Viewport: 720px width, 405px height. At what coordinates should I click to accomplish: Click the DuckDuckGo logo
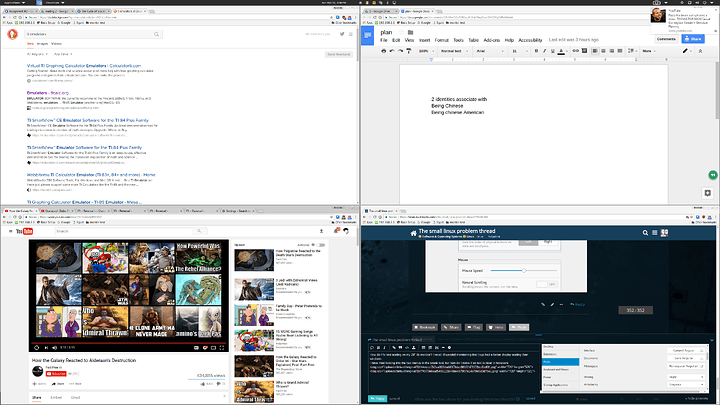(x=12, y=34)
